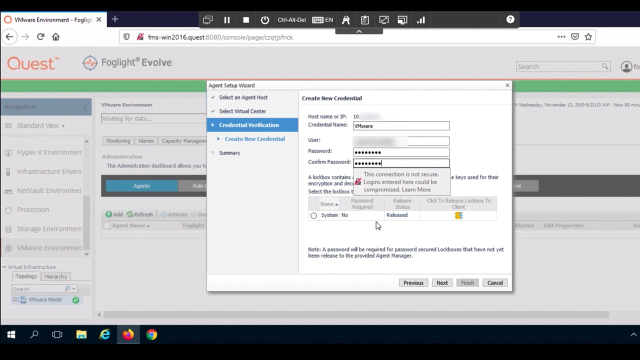Reload the browser page
Viewport: 640px width, 360px height.
tap(40, 37)
